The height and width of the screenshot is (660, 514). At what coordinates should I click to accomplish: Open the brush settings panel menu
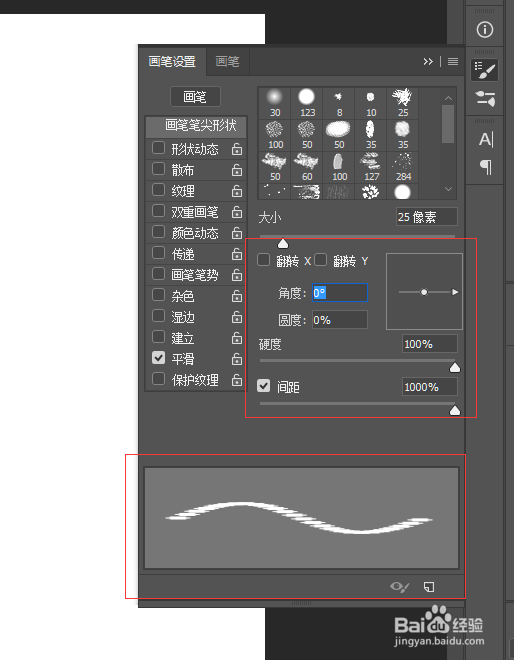[453, 62]
